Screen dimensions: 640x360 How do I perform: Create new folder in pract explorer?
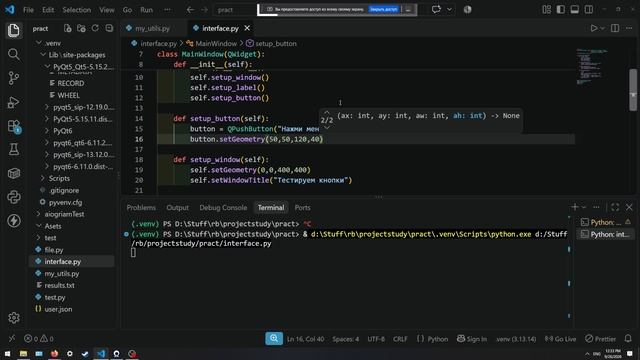[81, 28]
